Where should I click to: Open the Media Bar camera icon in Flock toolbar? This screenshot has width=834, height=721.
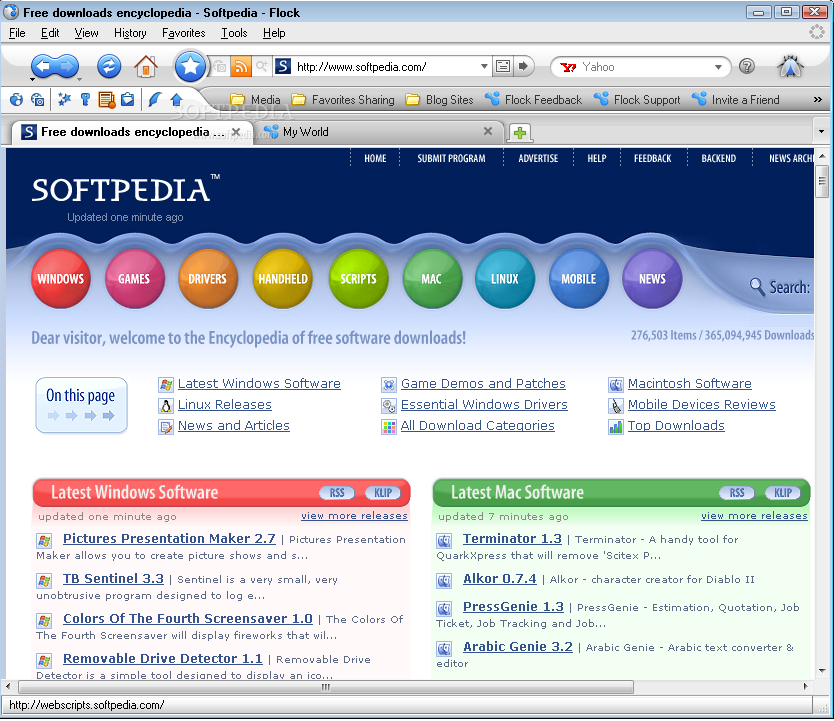37,99
